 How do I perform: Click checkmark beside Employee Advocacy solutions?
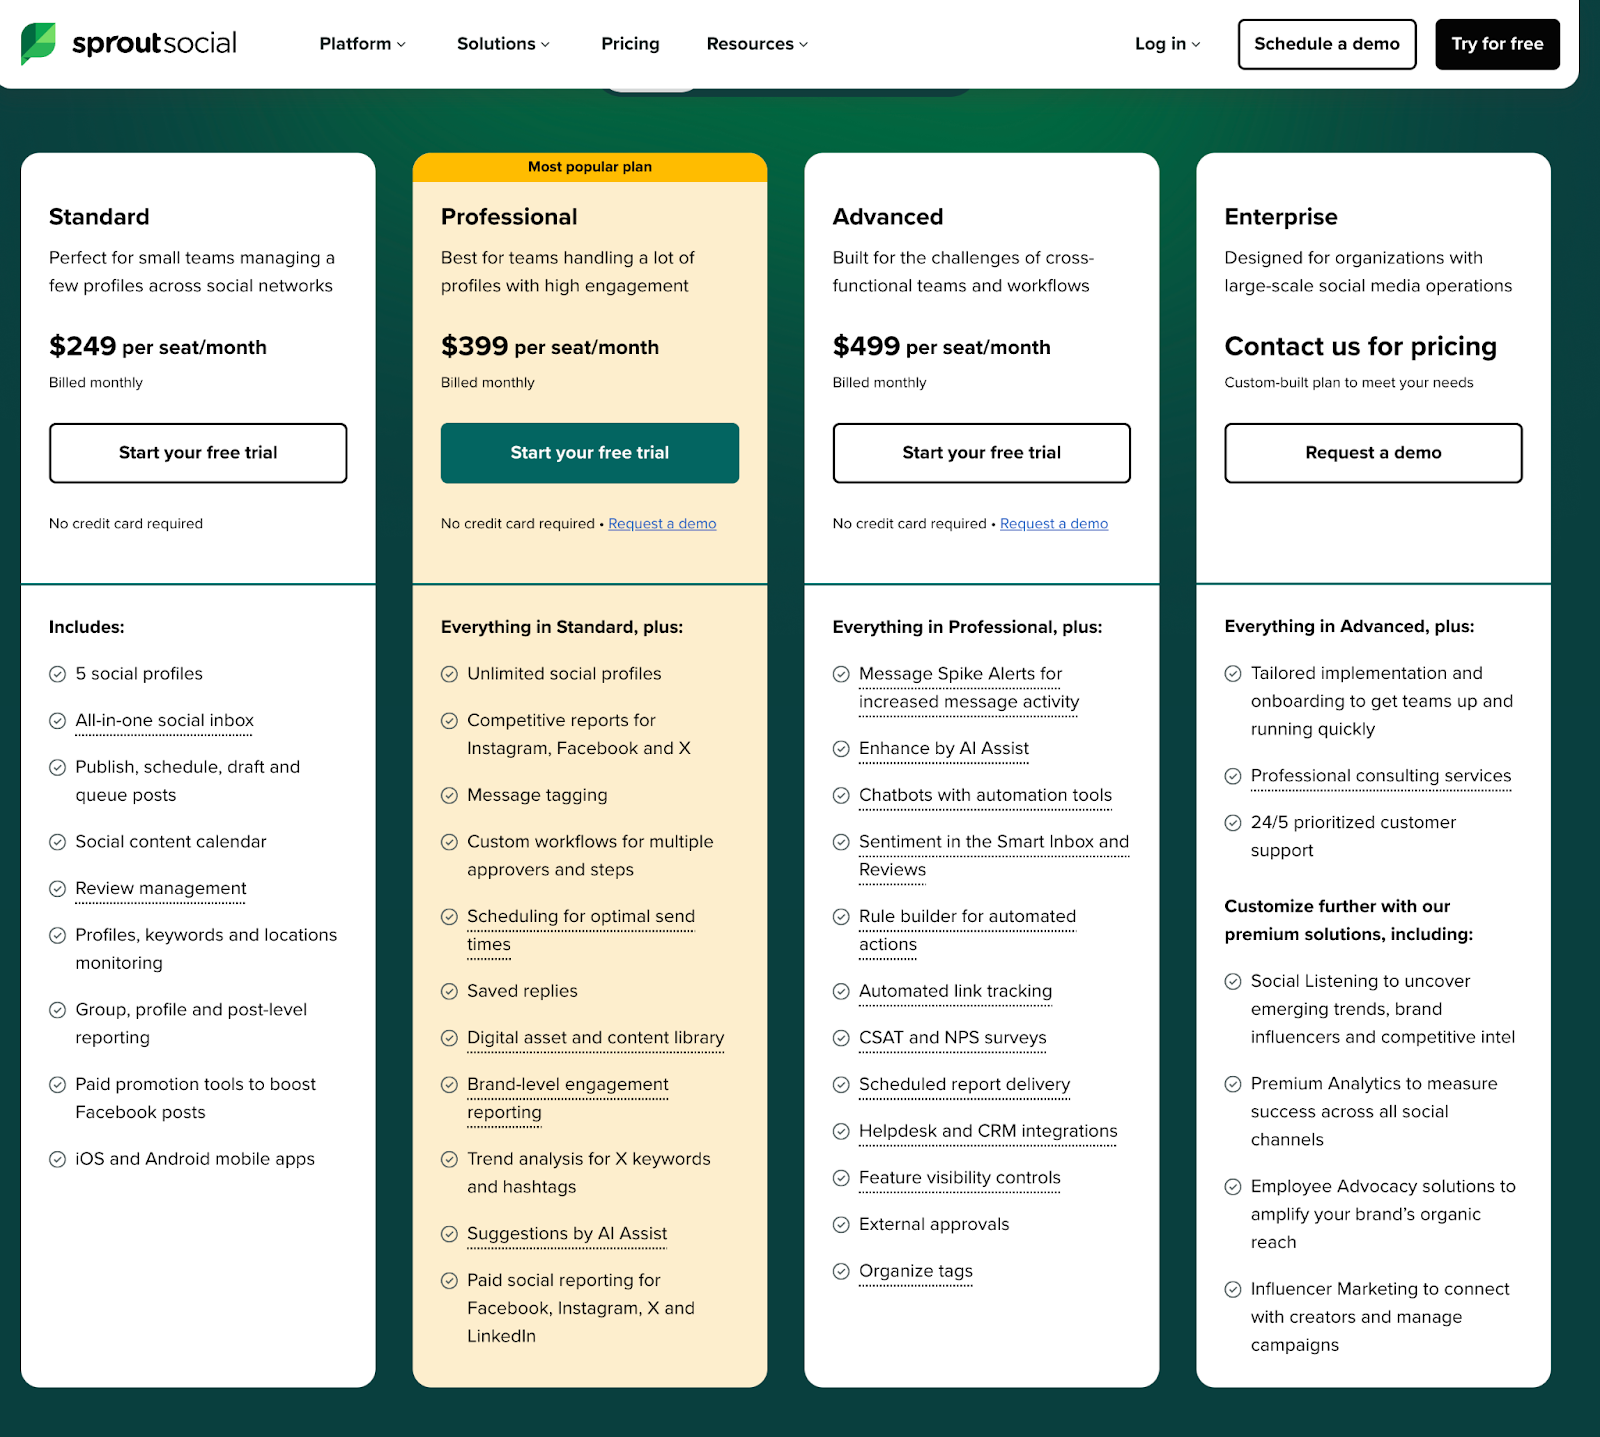click(x=1234, y=1187)
